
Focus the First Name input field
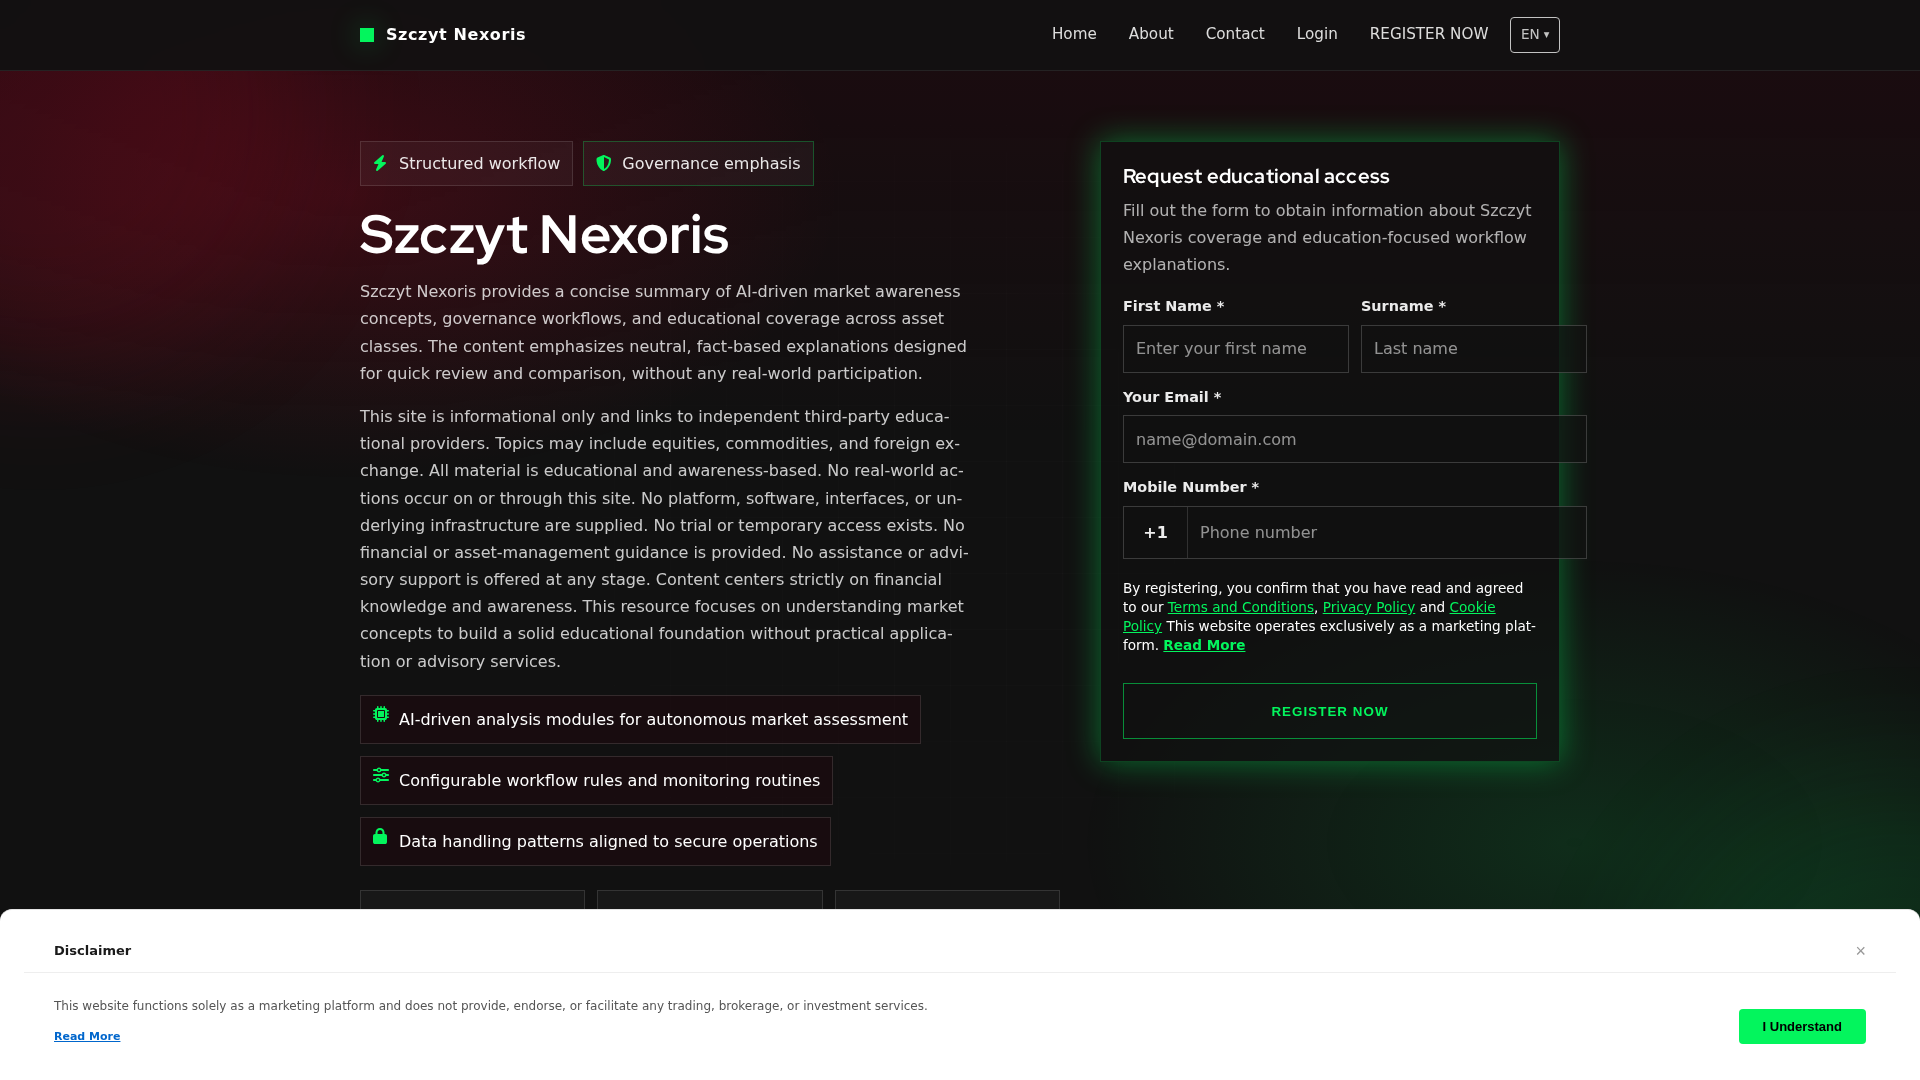(x=1235, y=349)
